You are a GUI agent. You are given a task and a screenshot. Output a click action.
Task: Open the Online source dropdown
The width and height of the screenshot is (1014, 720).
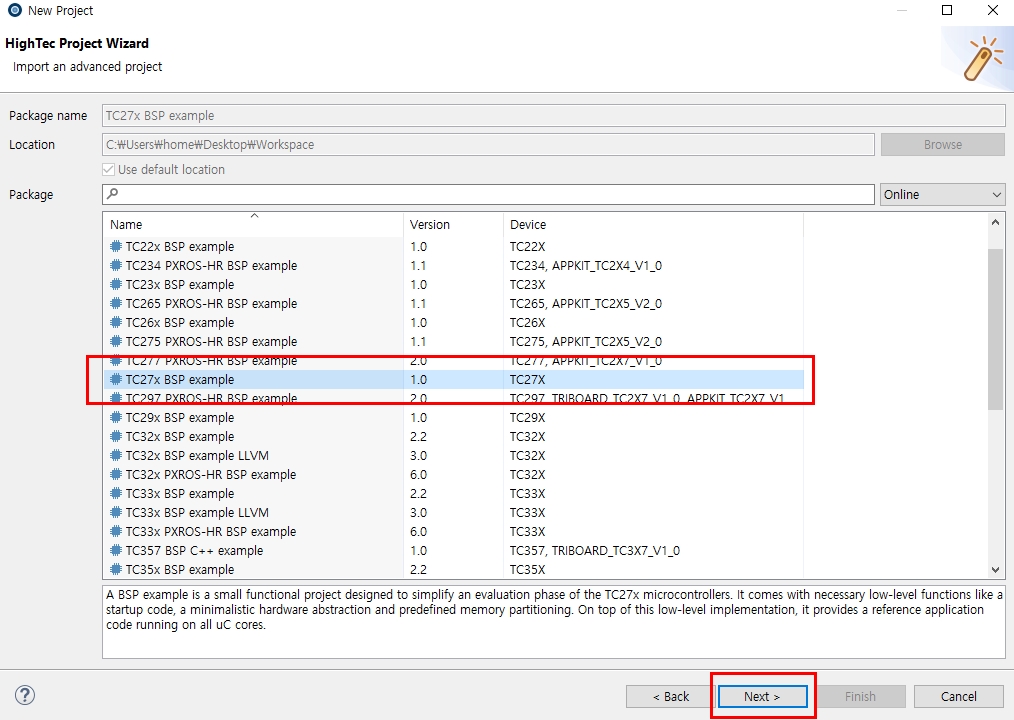coord(942,195)
